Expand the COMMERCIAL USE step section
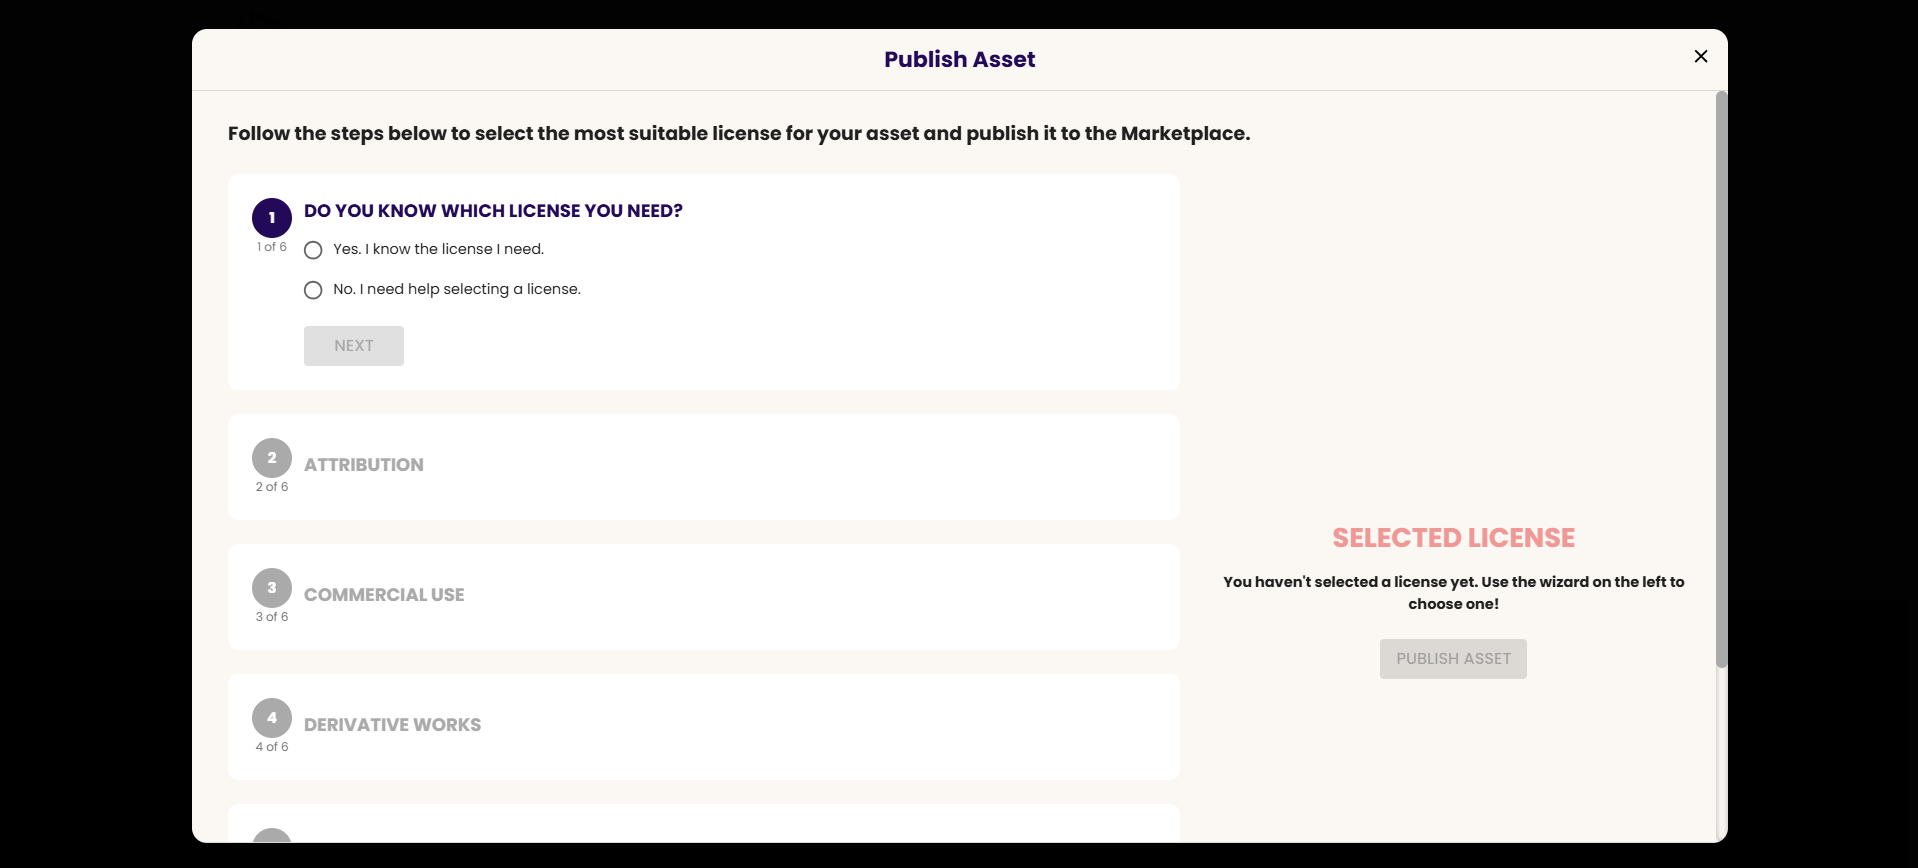The width and height of the screenshot is (1918, 868). (x=384, y=595)
